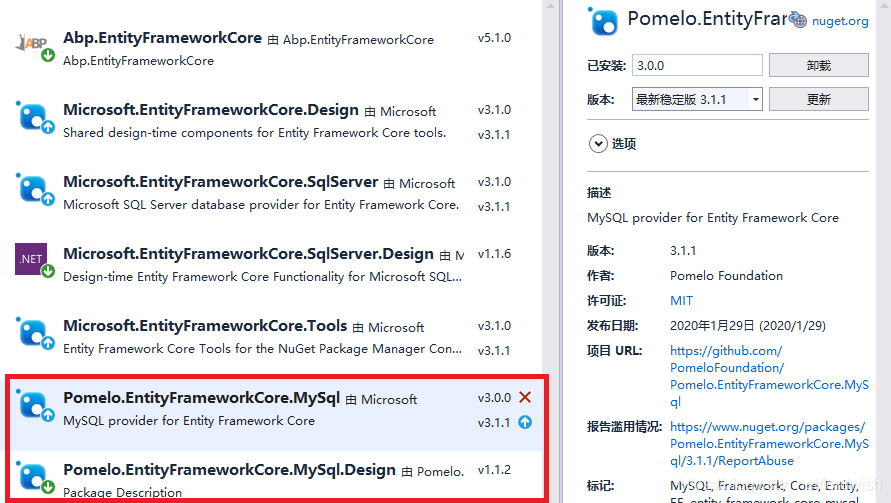This screenshot has height=503, width=891.
Task: Click the v3.0.0 version on Pomelo MySql row
Action: 494,398
